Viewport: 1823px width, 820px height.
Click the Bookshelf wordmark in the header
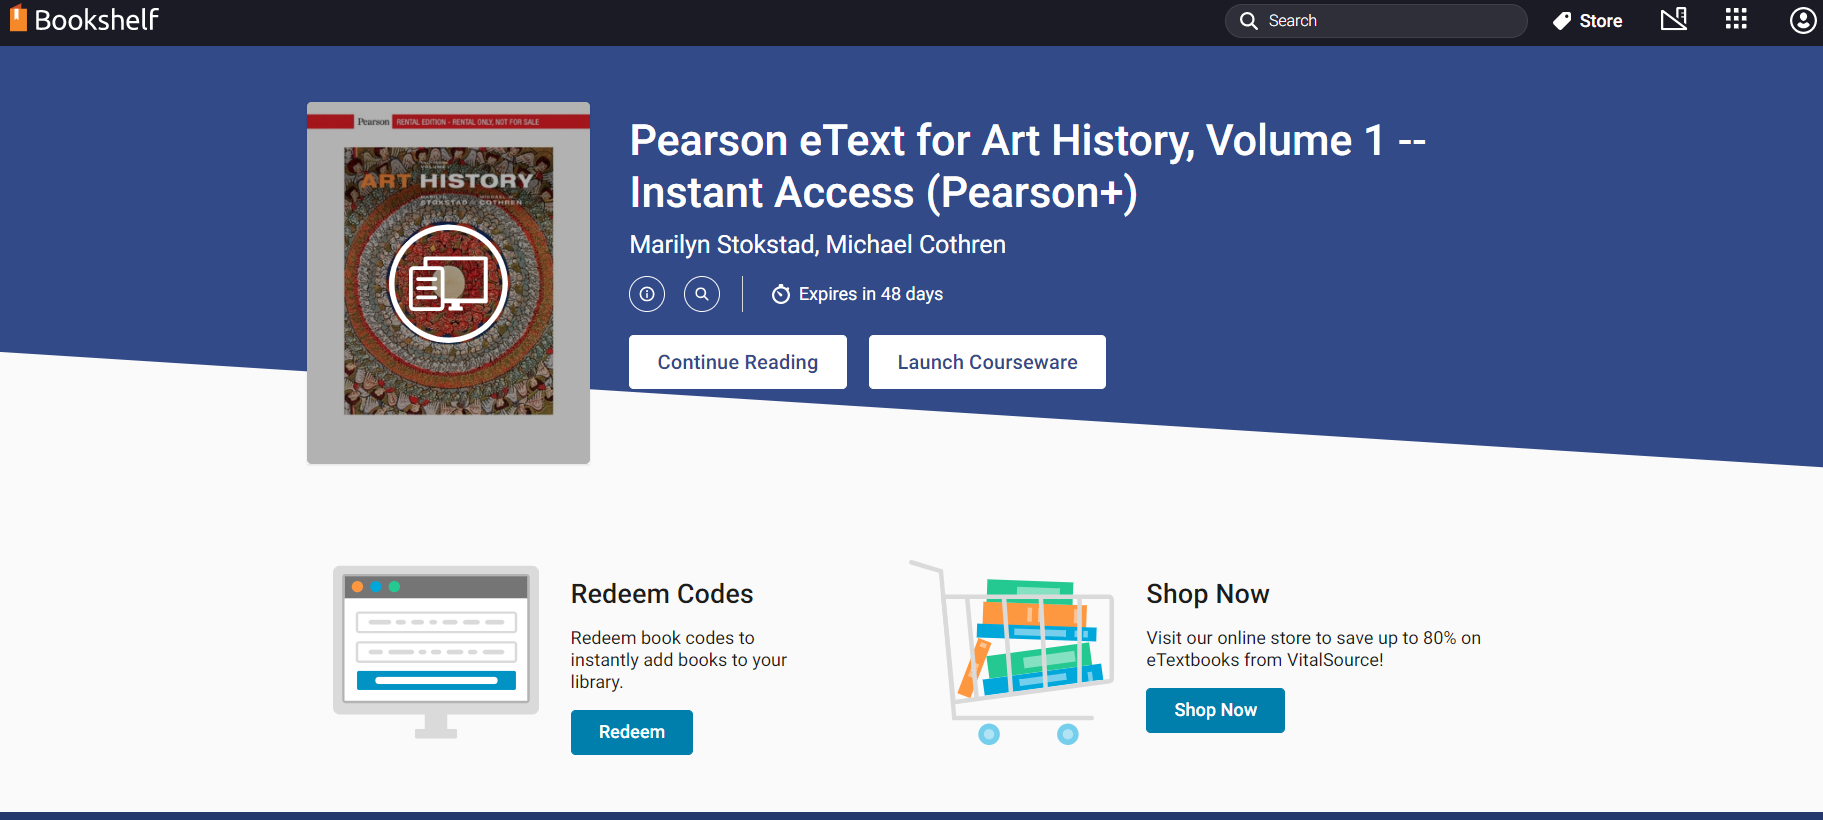(x=97, y=19)
